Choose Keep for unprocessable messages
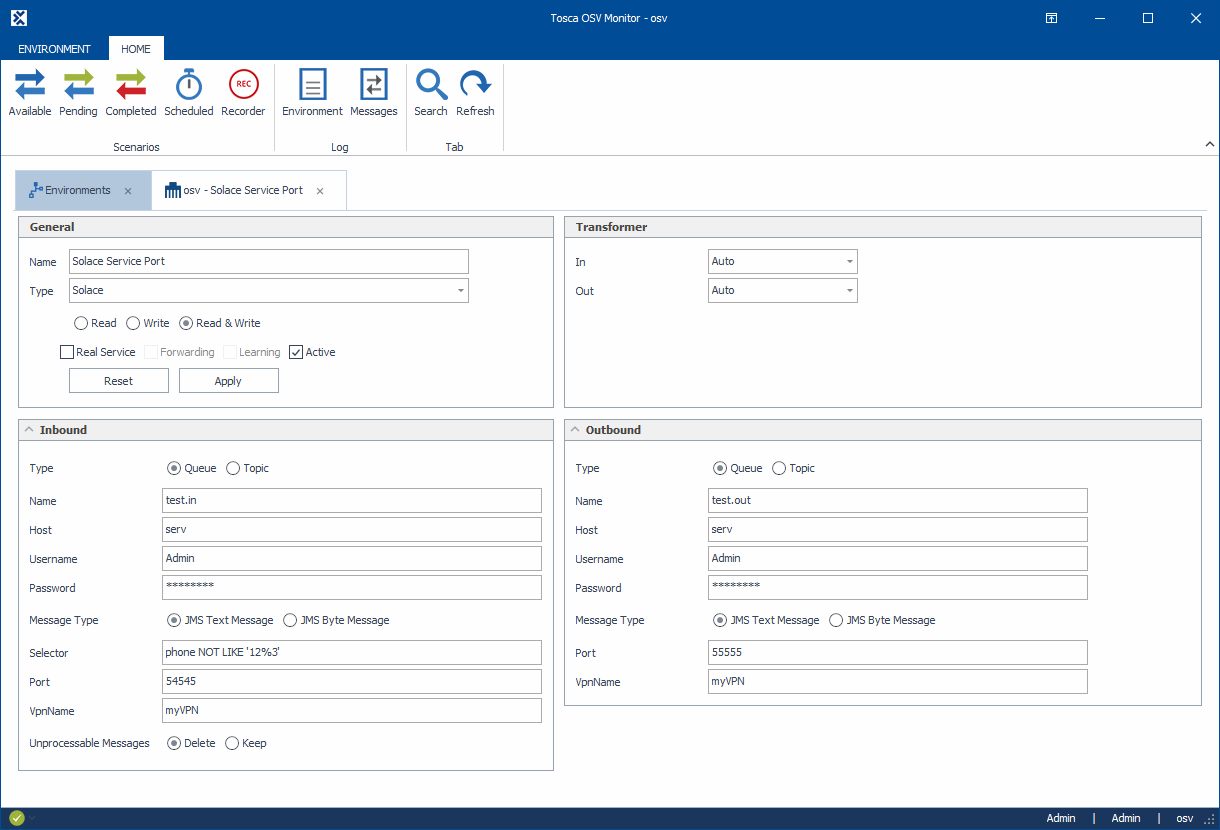 pyautogui.click(x=232, y=743)
